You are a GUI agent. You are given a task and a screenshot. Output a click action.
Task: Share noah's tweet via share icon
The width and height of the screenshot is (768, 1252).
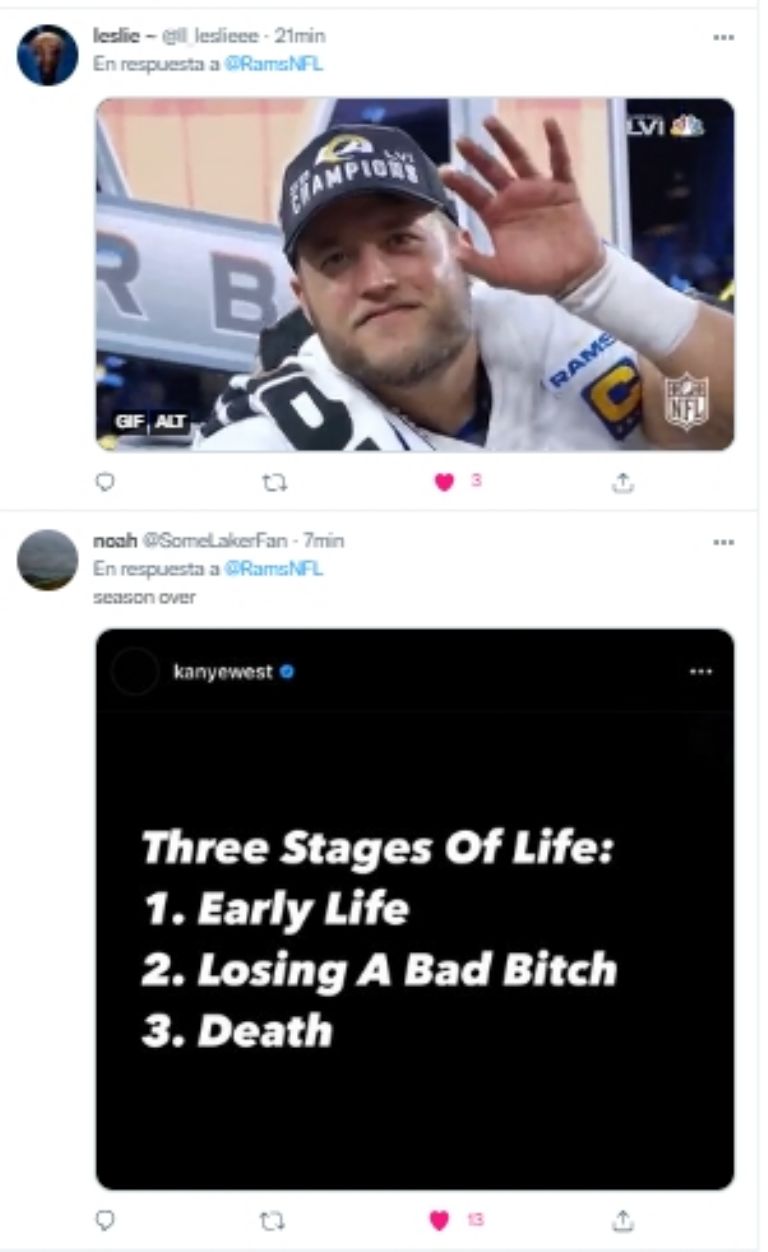622,1220
